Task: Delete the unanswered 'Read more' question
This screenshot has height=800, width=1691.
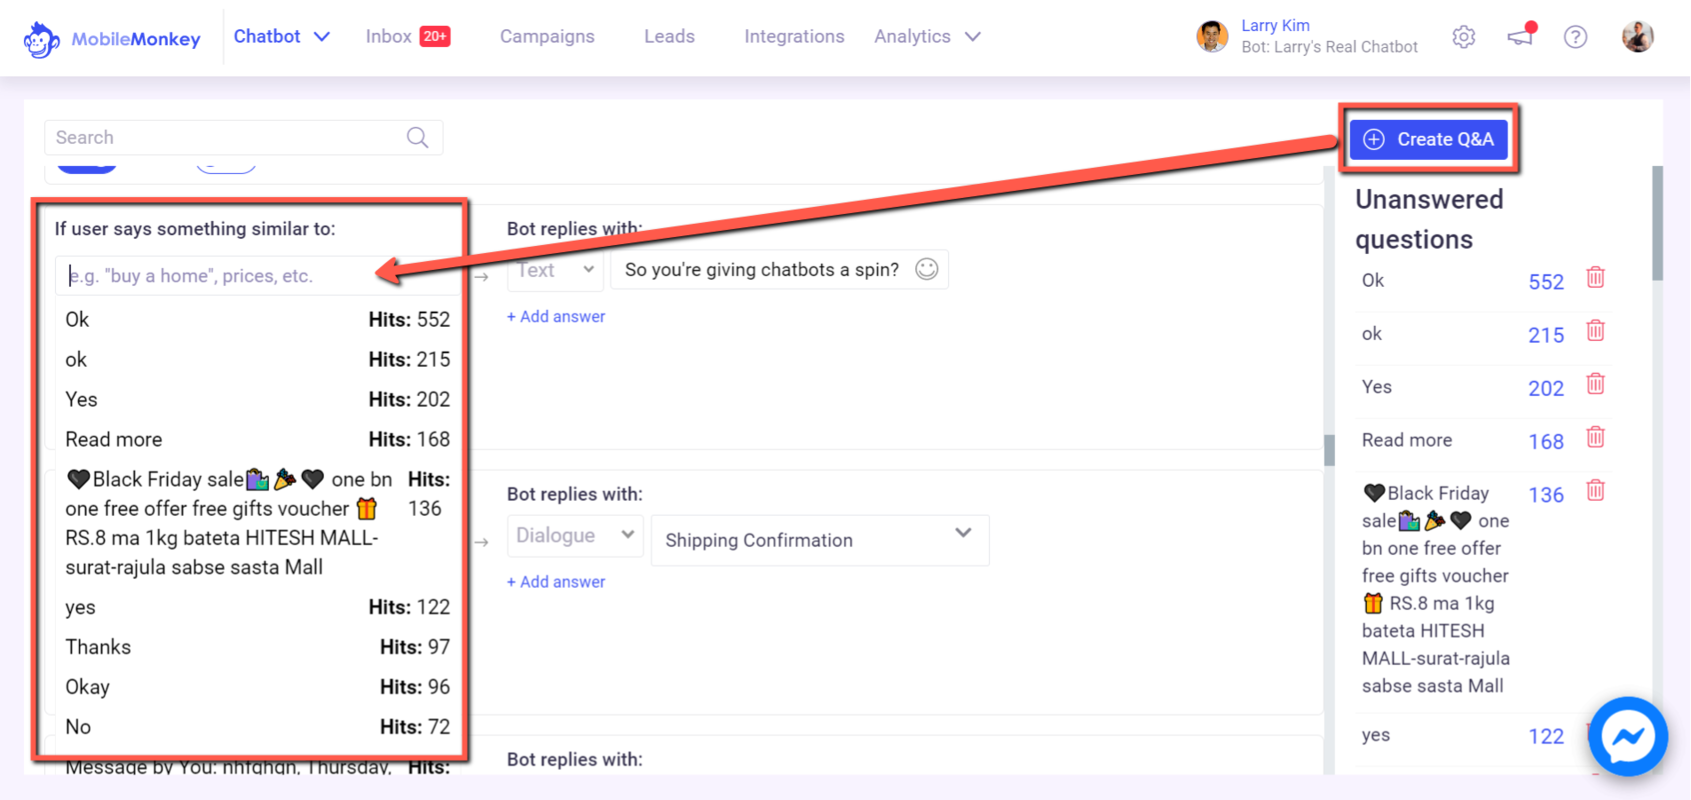Action: tap(1596, 437)
